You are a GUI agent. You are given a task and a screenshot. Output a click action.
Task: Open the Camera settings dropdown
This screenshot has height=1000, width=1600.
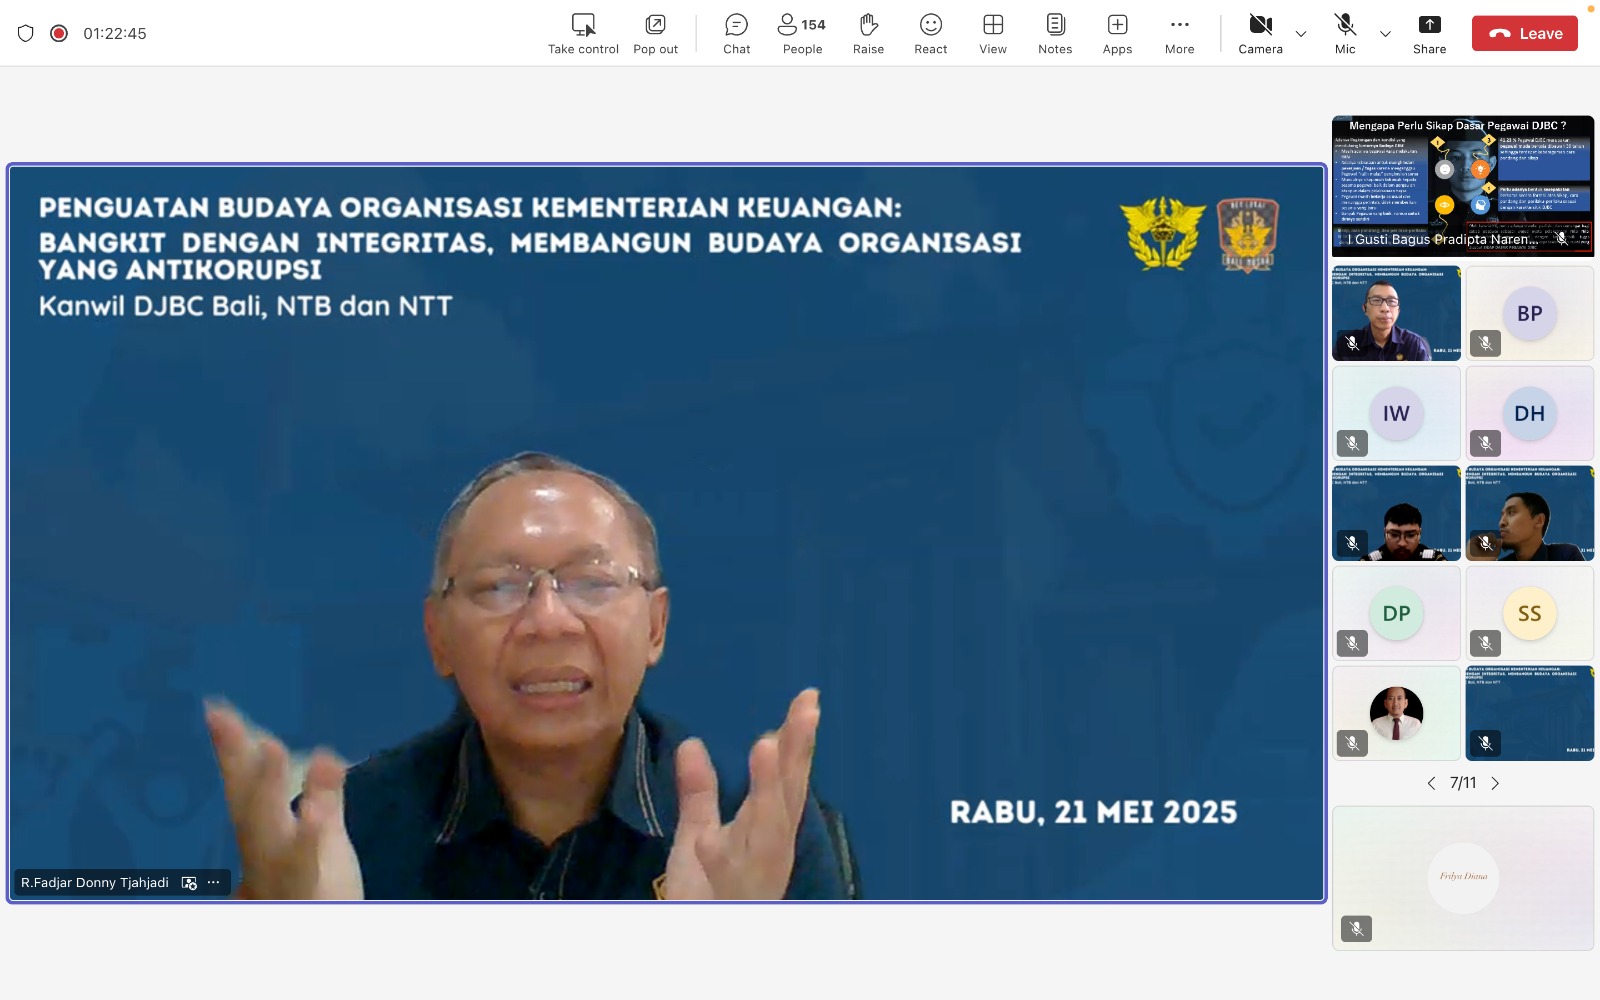pyautogui.click(x=1301, y=33)
